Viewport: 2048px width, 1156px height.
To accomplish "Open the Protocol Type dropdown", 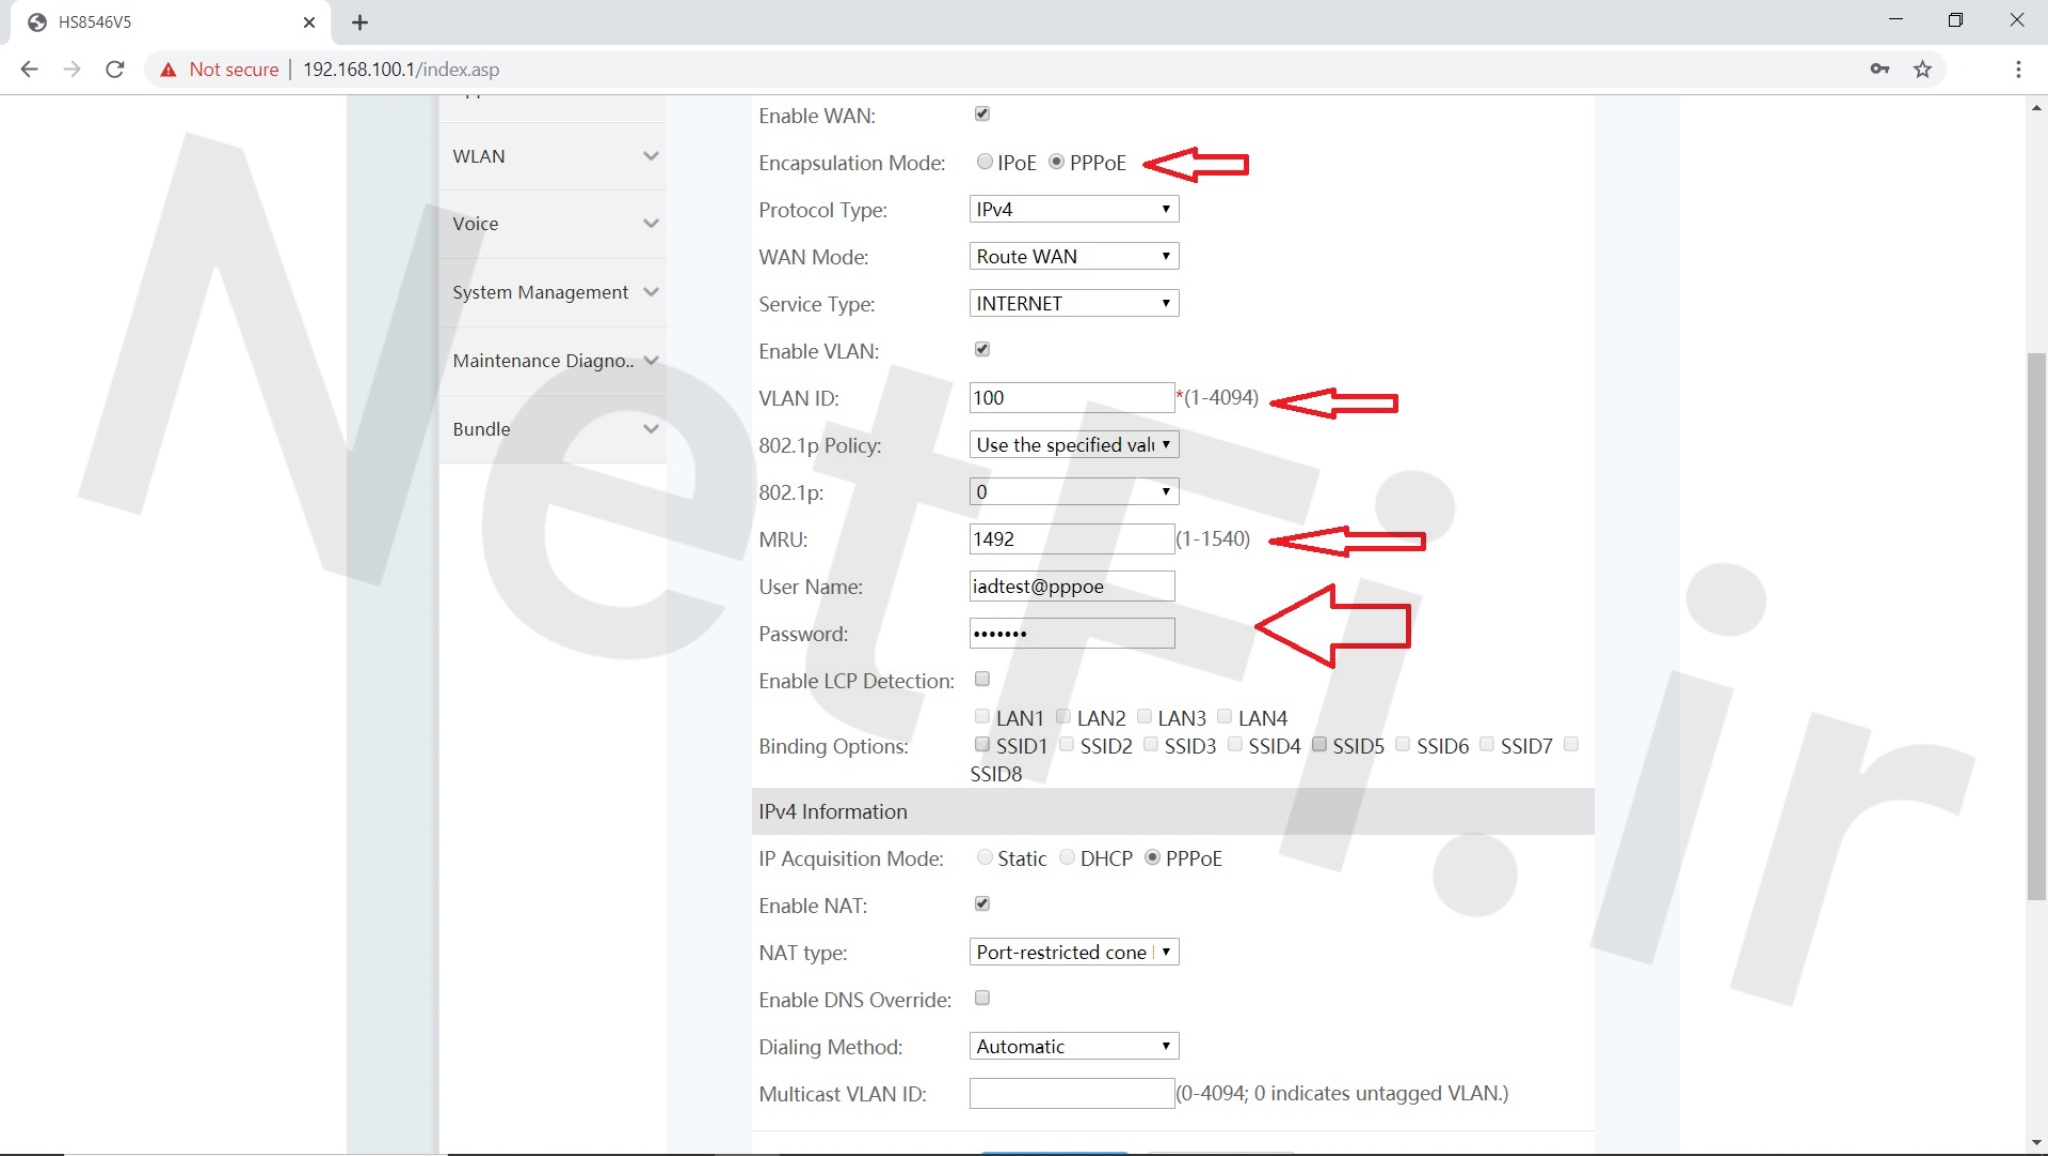I will [1073, 209].
